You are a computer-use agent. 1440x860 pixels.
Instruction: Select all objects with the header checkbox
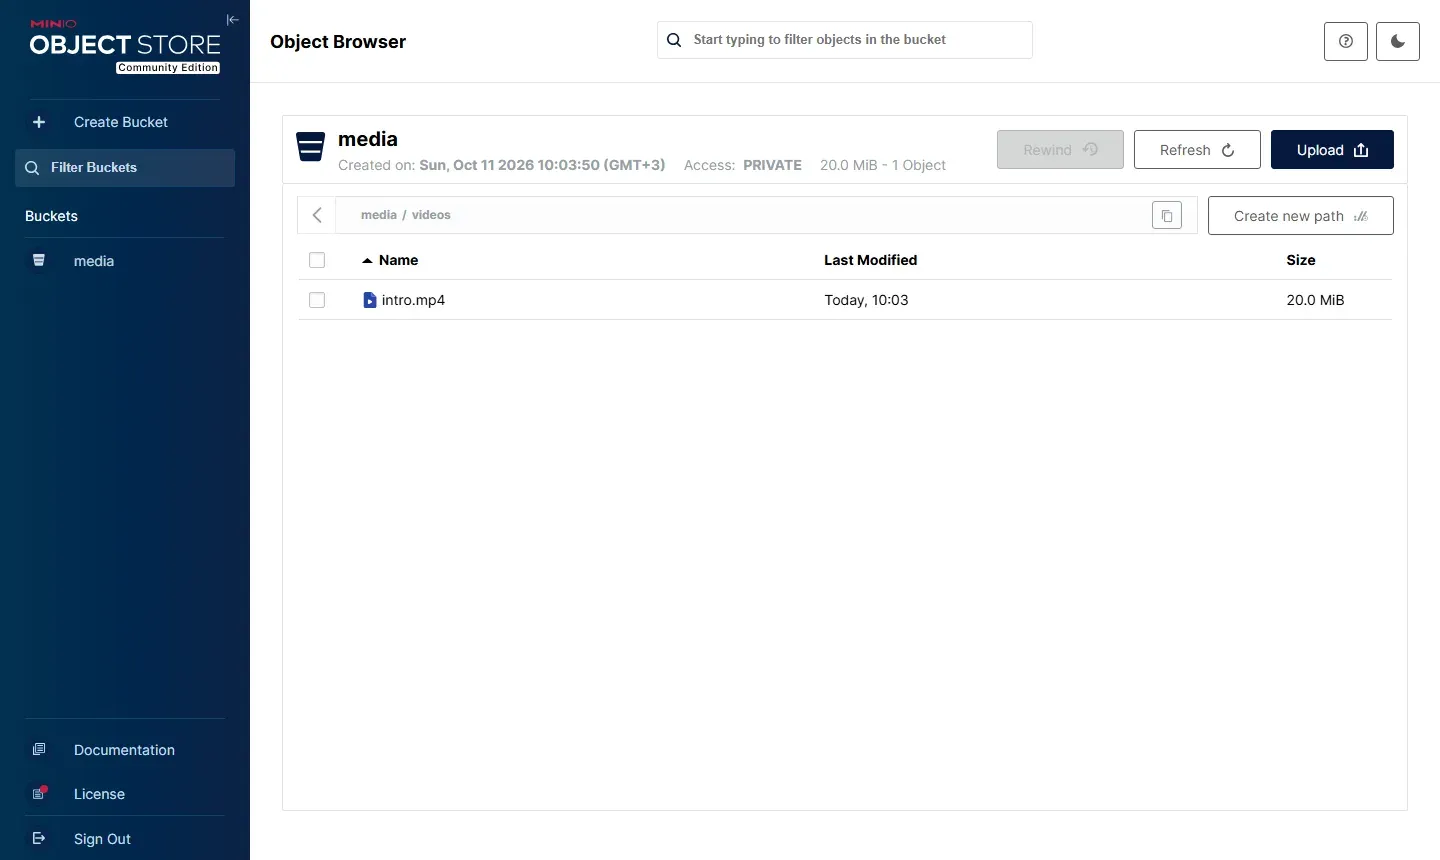[x=317, y=260]
